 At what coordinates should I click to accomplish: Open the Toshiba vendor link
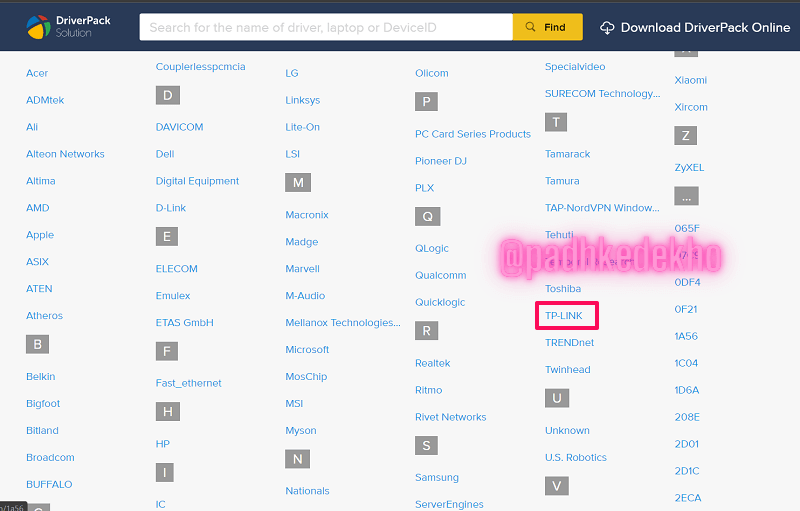563,289
